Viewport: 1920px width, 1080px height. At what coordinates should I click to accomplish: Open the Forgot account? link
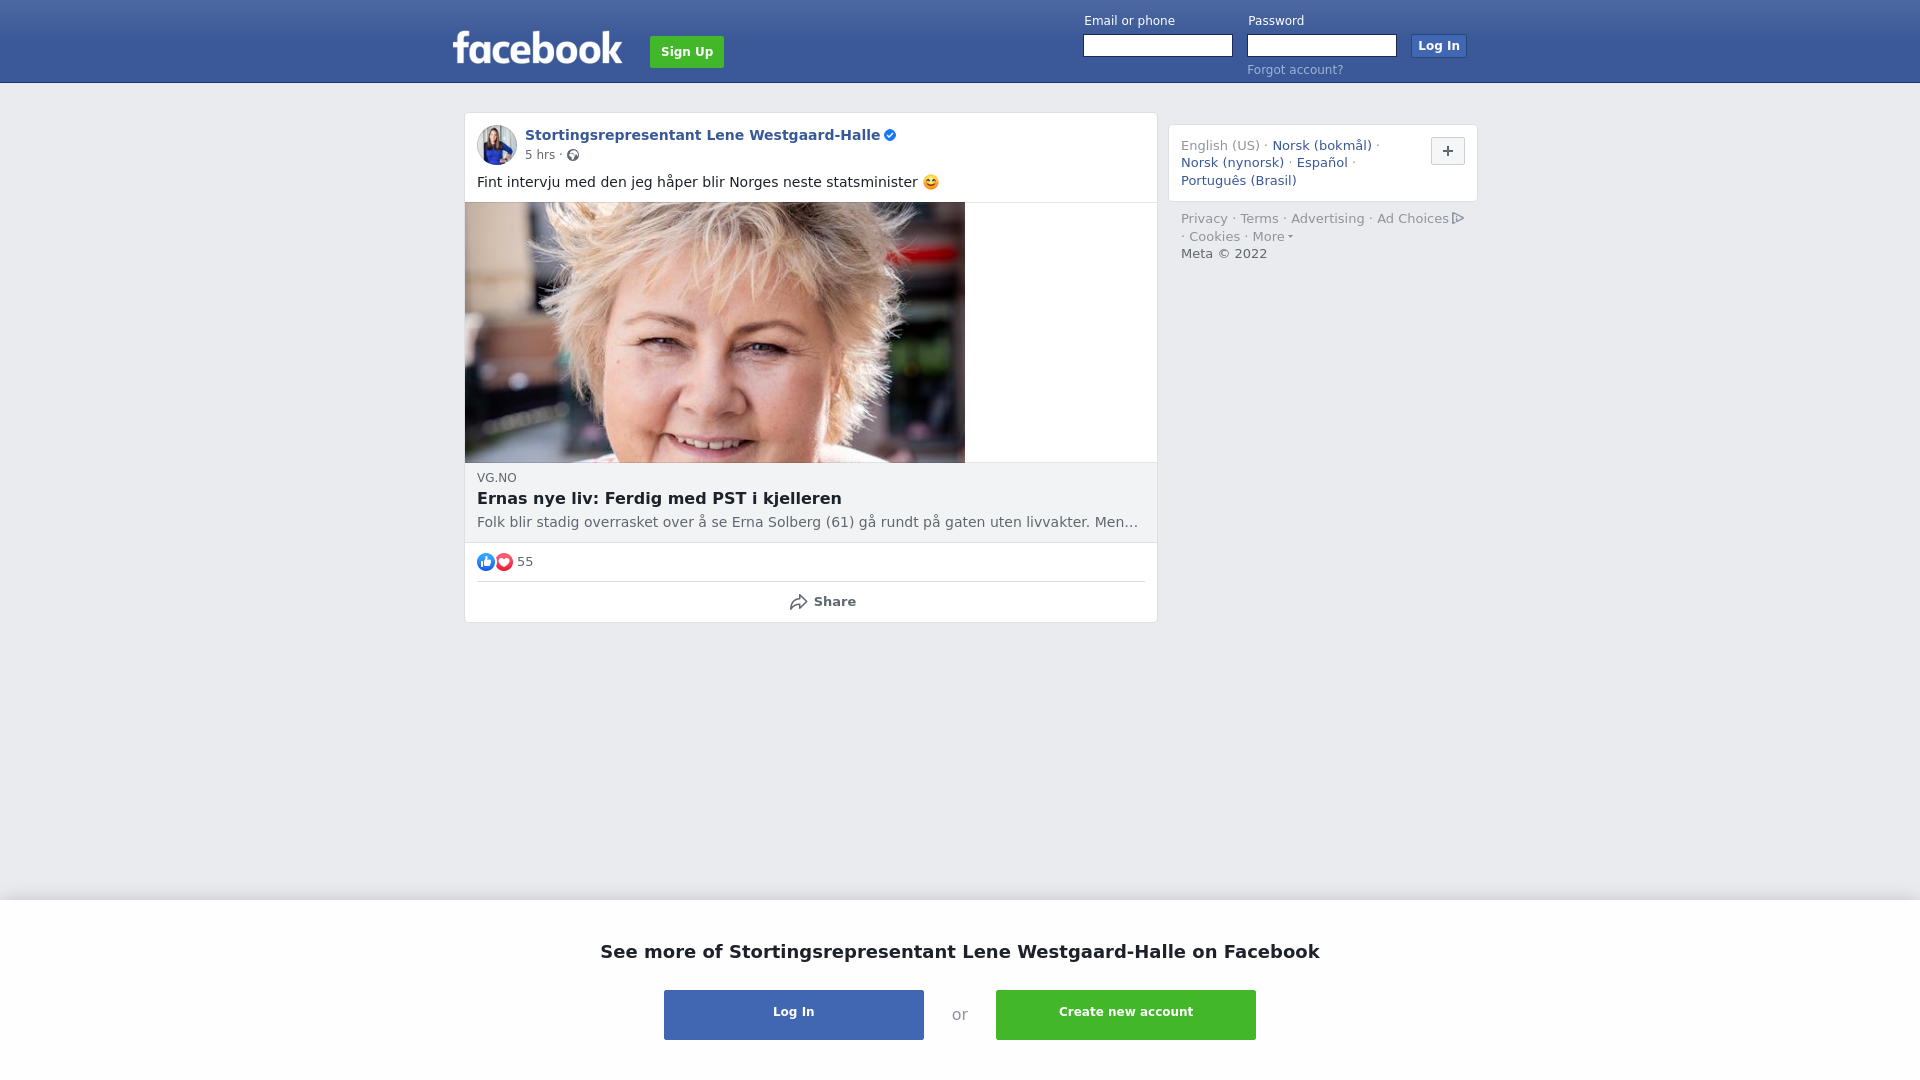(1295, 70)
